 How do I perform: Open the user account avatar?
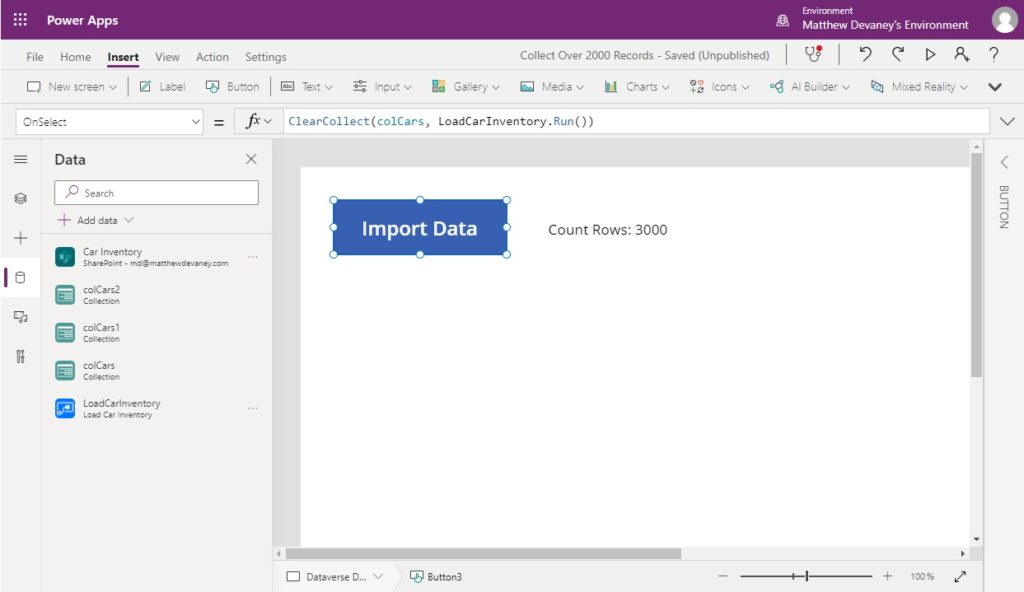[1004, 20]
